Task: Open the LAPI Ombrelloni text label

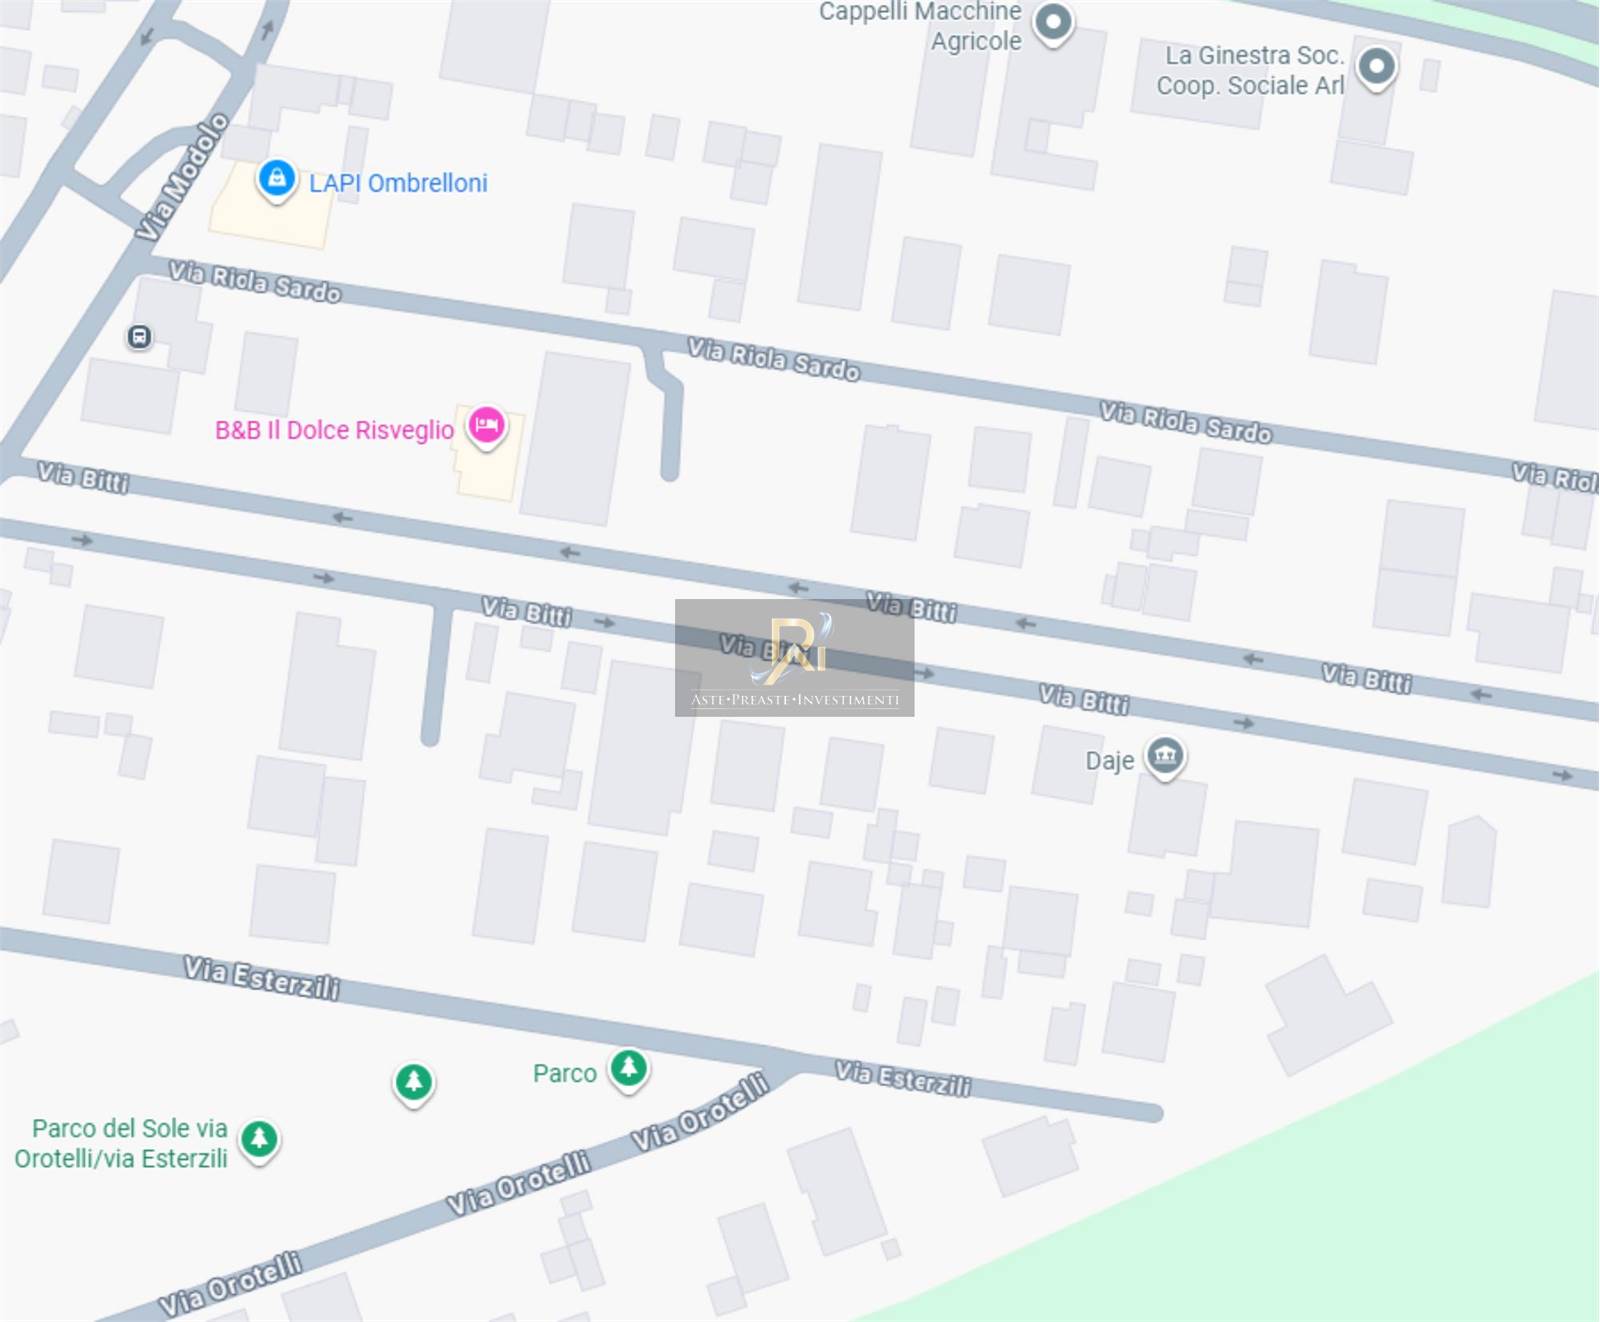Action: point(398,183)
